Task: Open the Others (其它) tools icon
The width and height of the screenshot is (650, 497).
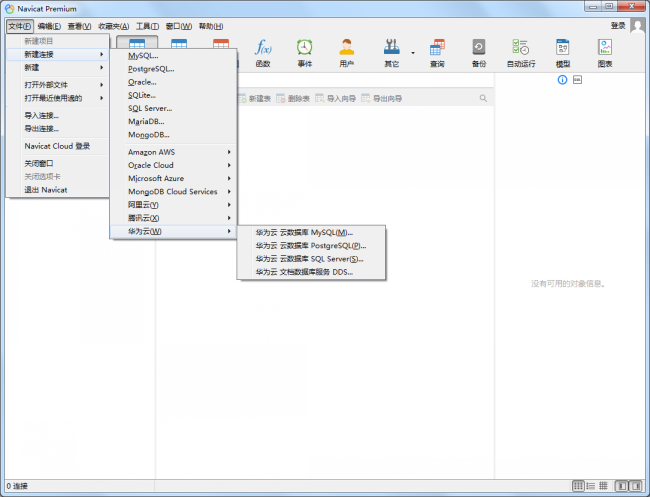Action: click(x=391, y=53)
